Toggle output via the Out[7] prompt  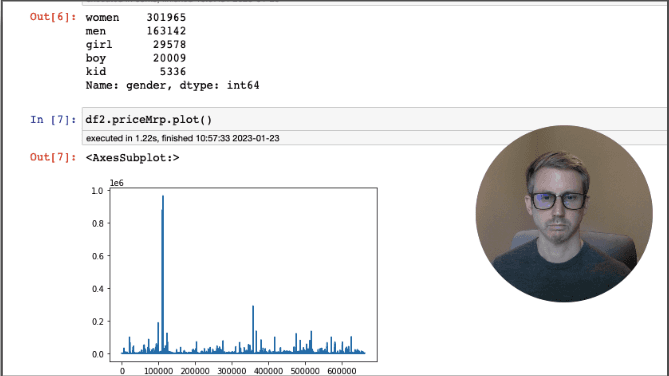coord(53,157)
